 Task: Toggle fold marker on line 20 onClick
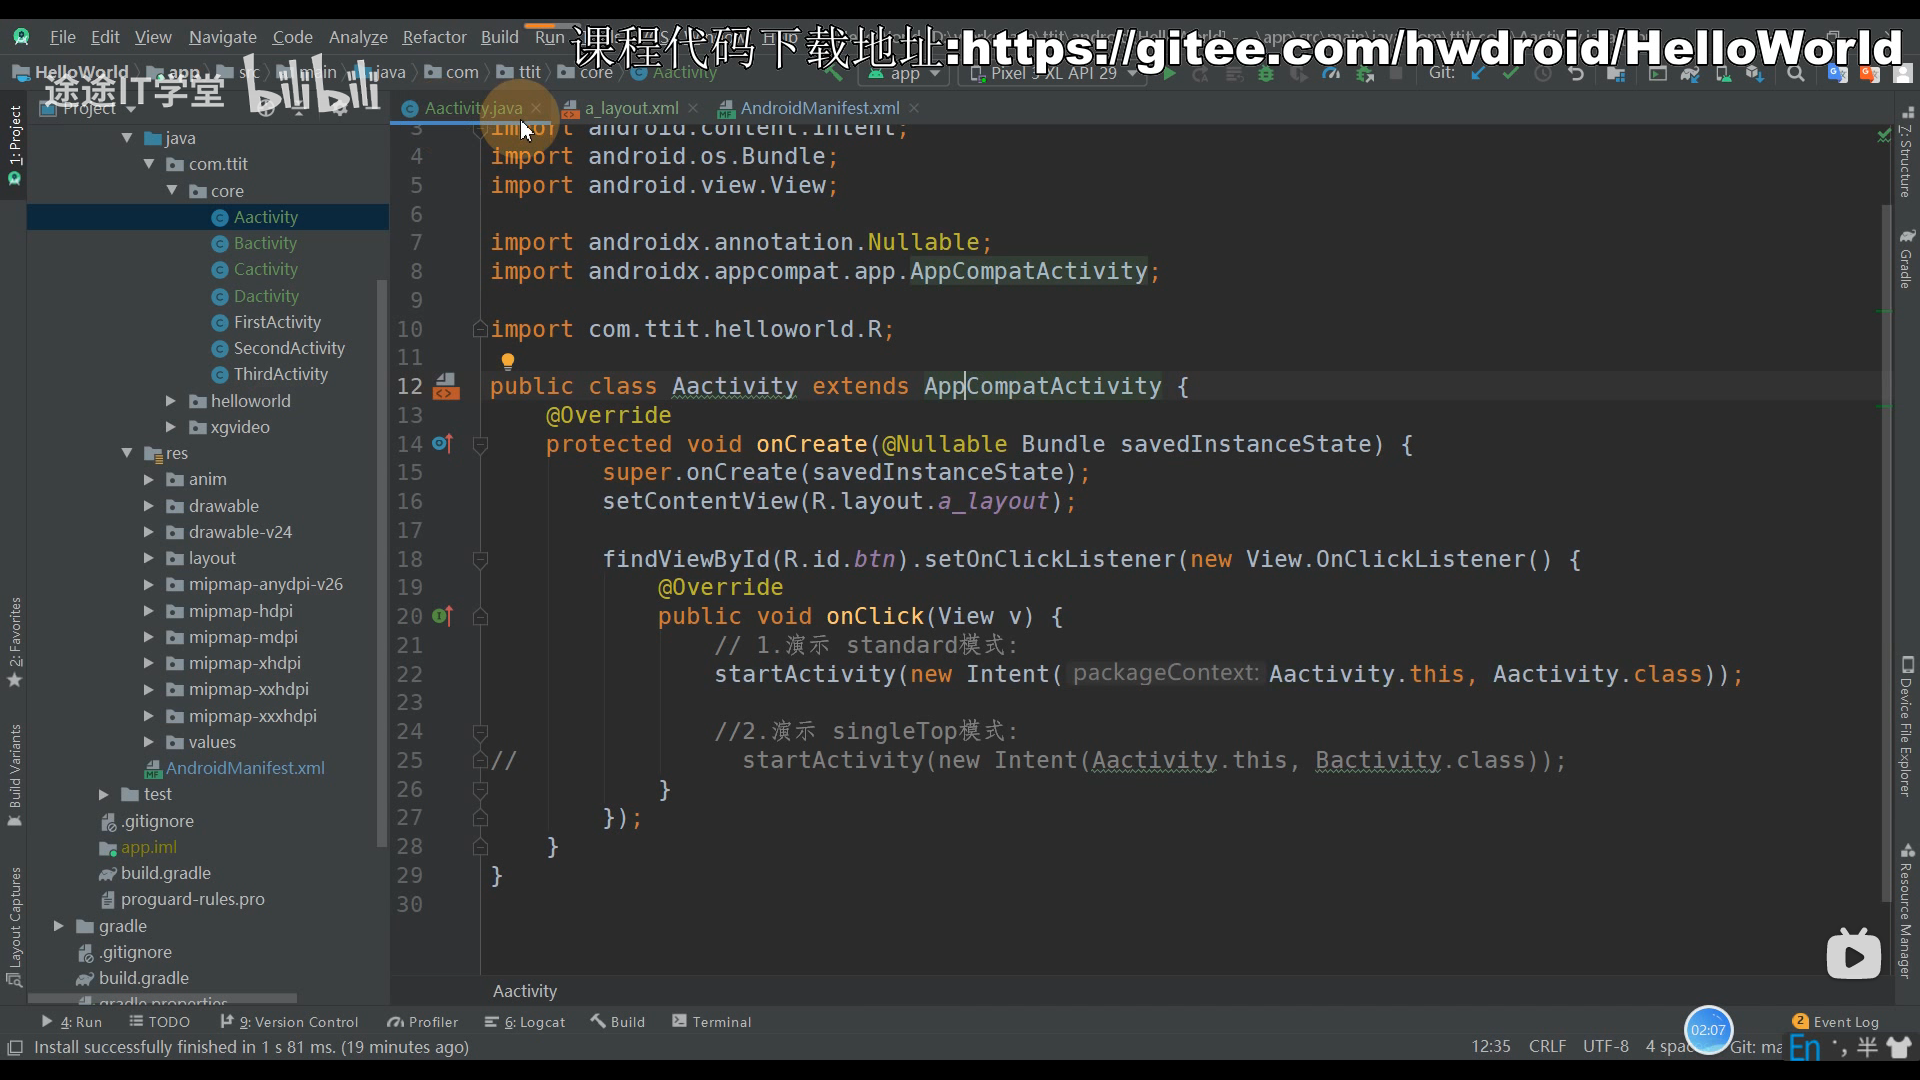coord(480,617)
